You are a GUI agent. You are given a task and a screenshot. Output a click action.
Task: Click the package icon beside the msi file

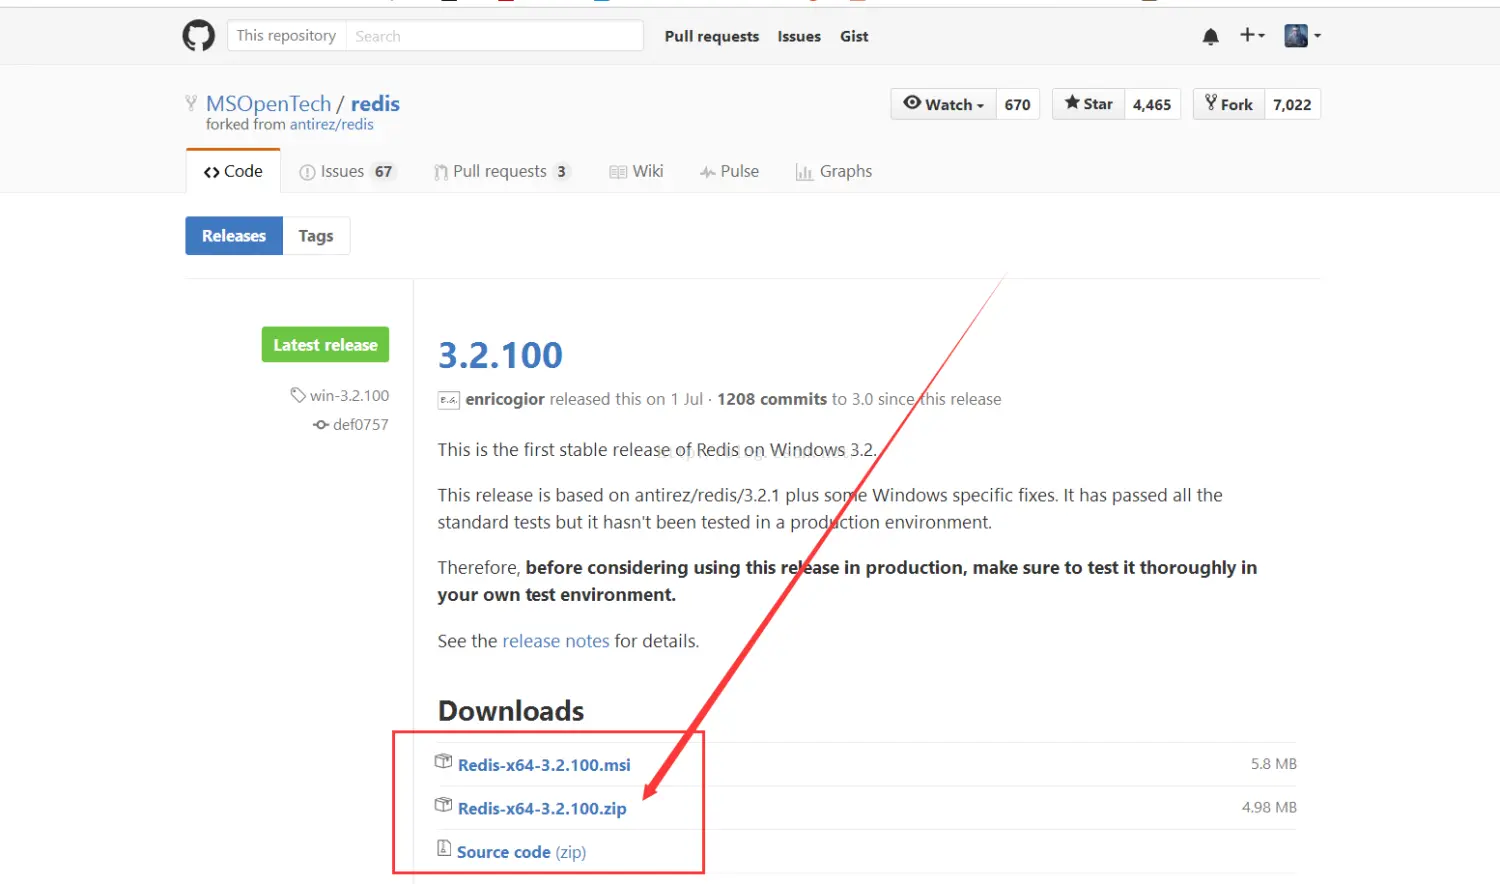(443, 762)
